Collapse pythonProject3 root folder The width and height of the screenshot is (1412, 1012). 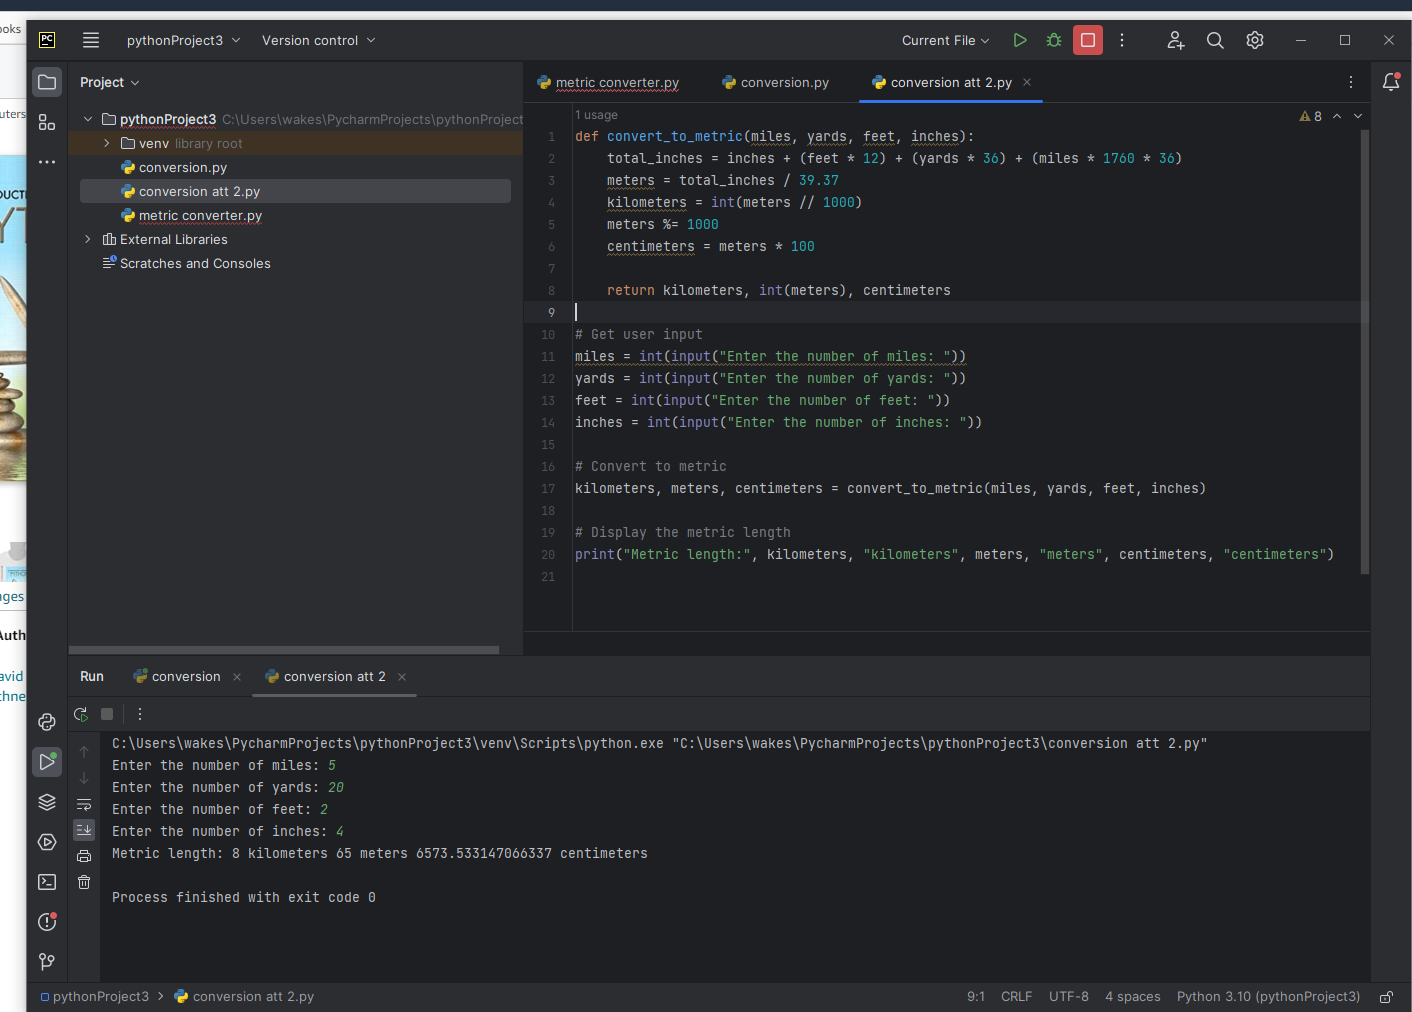tap(88, 119)
